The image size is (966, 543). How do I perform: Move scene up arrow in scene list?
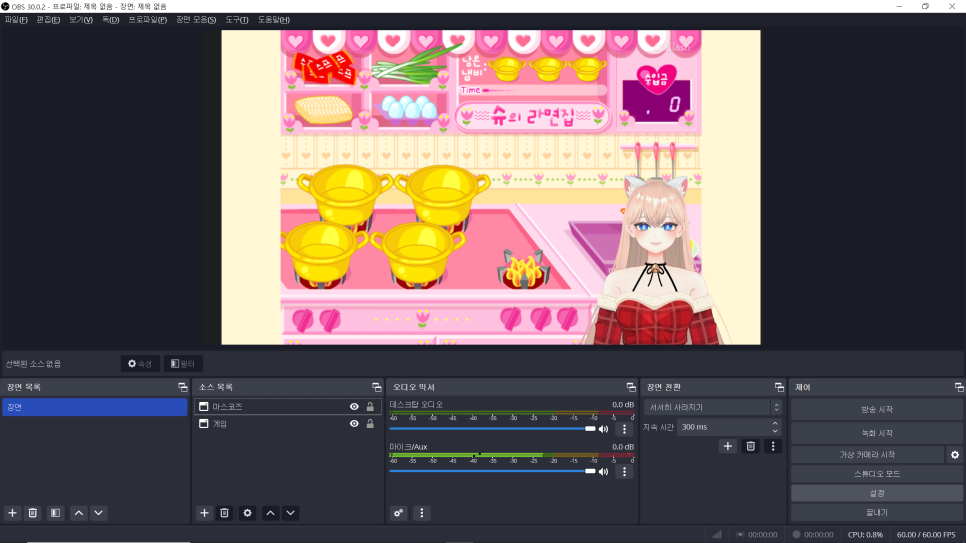click(79, 513)
